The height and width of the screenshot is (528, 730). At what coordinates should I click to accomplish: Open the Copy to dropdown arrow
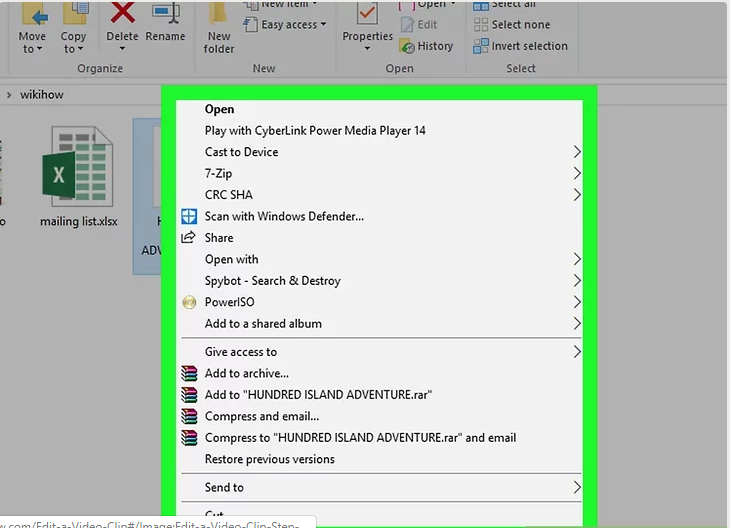pyautogui.click(x=81, y=48)
